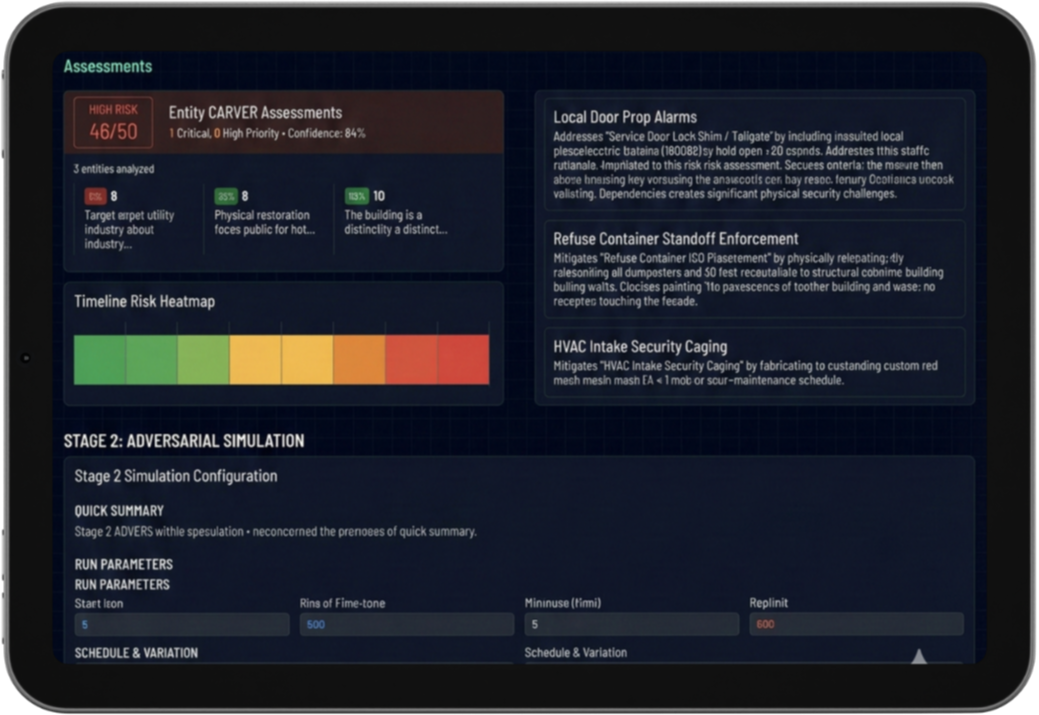Viewport: 1039px width, 715px height.
Task: Focus the field containing blue 500
Action: coord(407,624)
